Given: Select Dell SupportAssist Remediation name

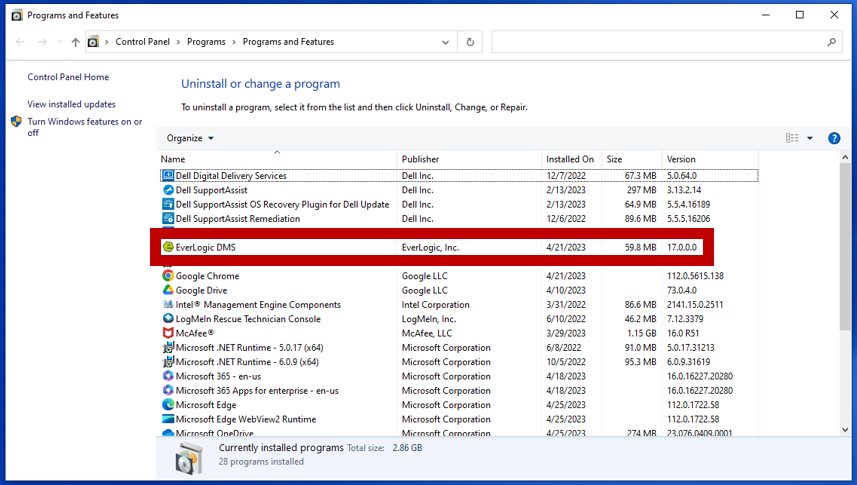Looking at the screenshot, I should [238, 218].
